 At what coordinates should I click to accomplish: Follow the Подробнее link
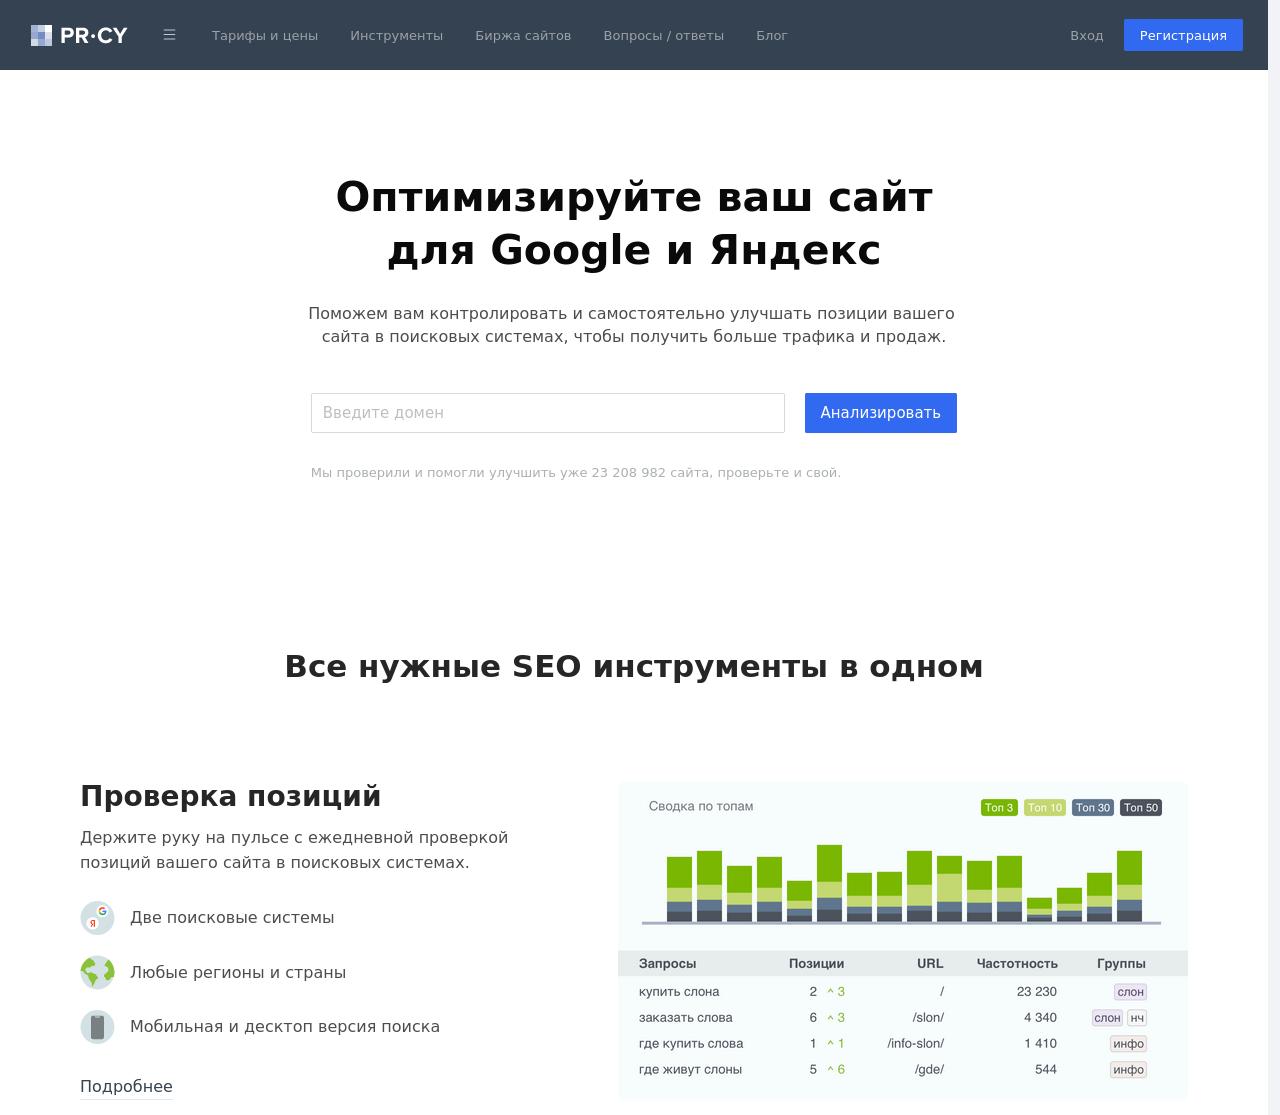click(x=126, y=1086)
